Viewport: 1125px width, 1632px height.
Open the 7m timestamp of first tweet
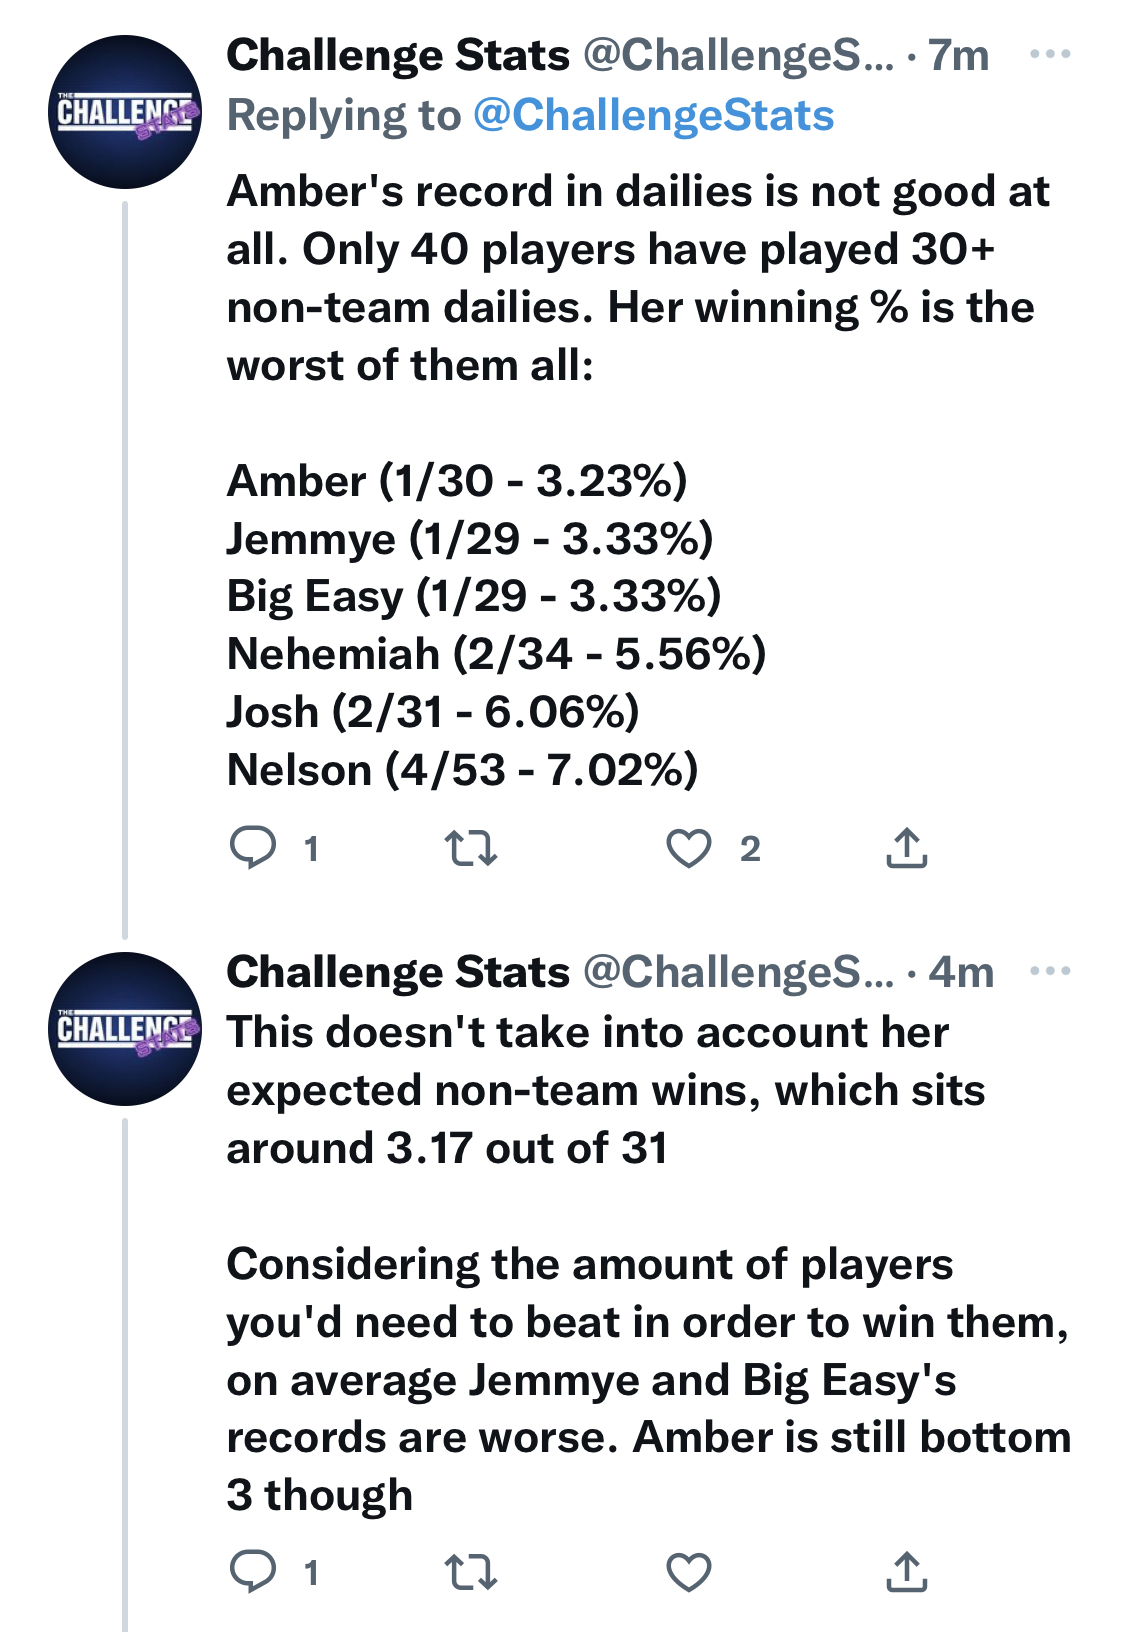click(x=958, y=56)
